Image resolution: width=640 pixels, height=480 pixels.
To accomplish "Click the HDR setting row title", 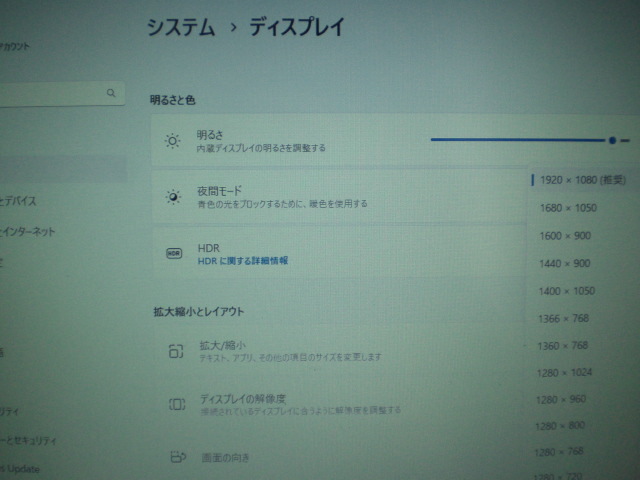I will click(209, 248).
